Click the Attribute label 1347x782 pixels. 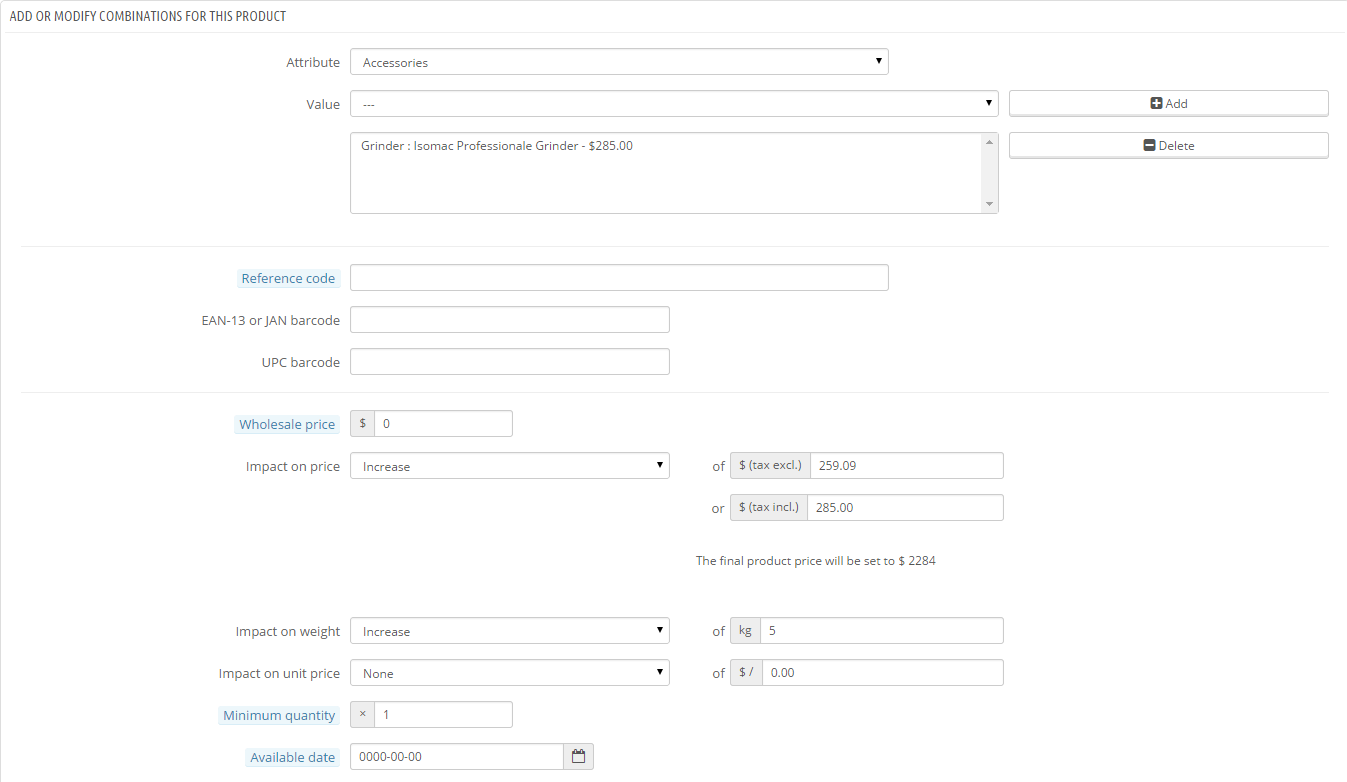(313, 63)
